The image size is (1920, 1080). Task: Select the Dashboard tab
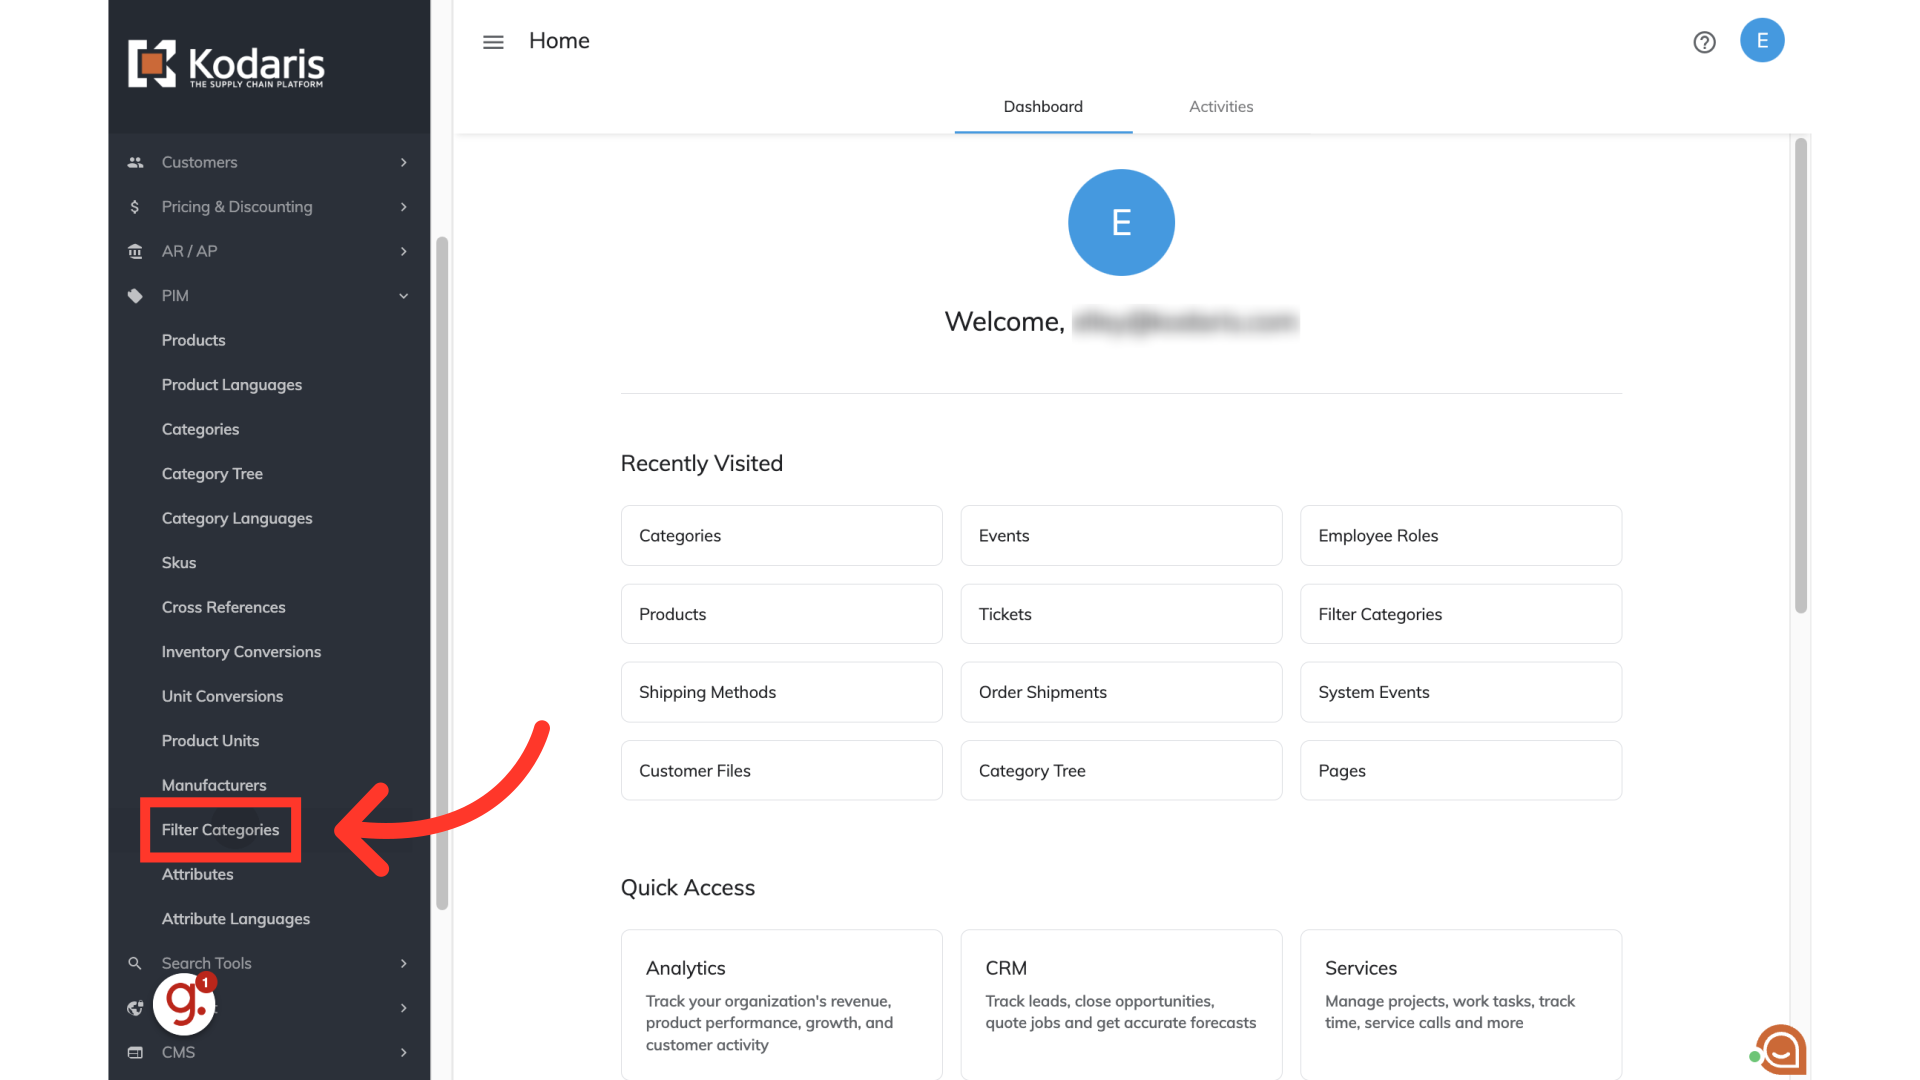pyautogui.click(x=1043, y=107)
